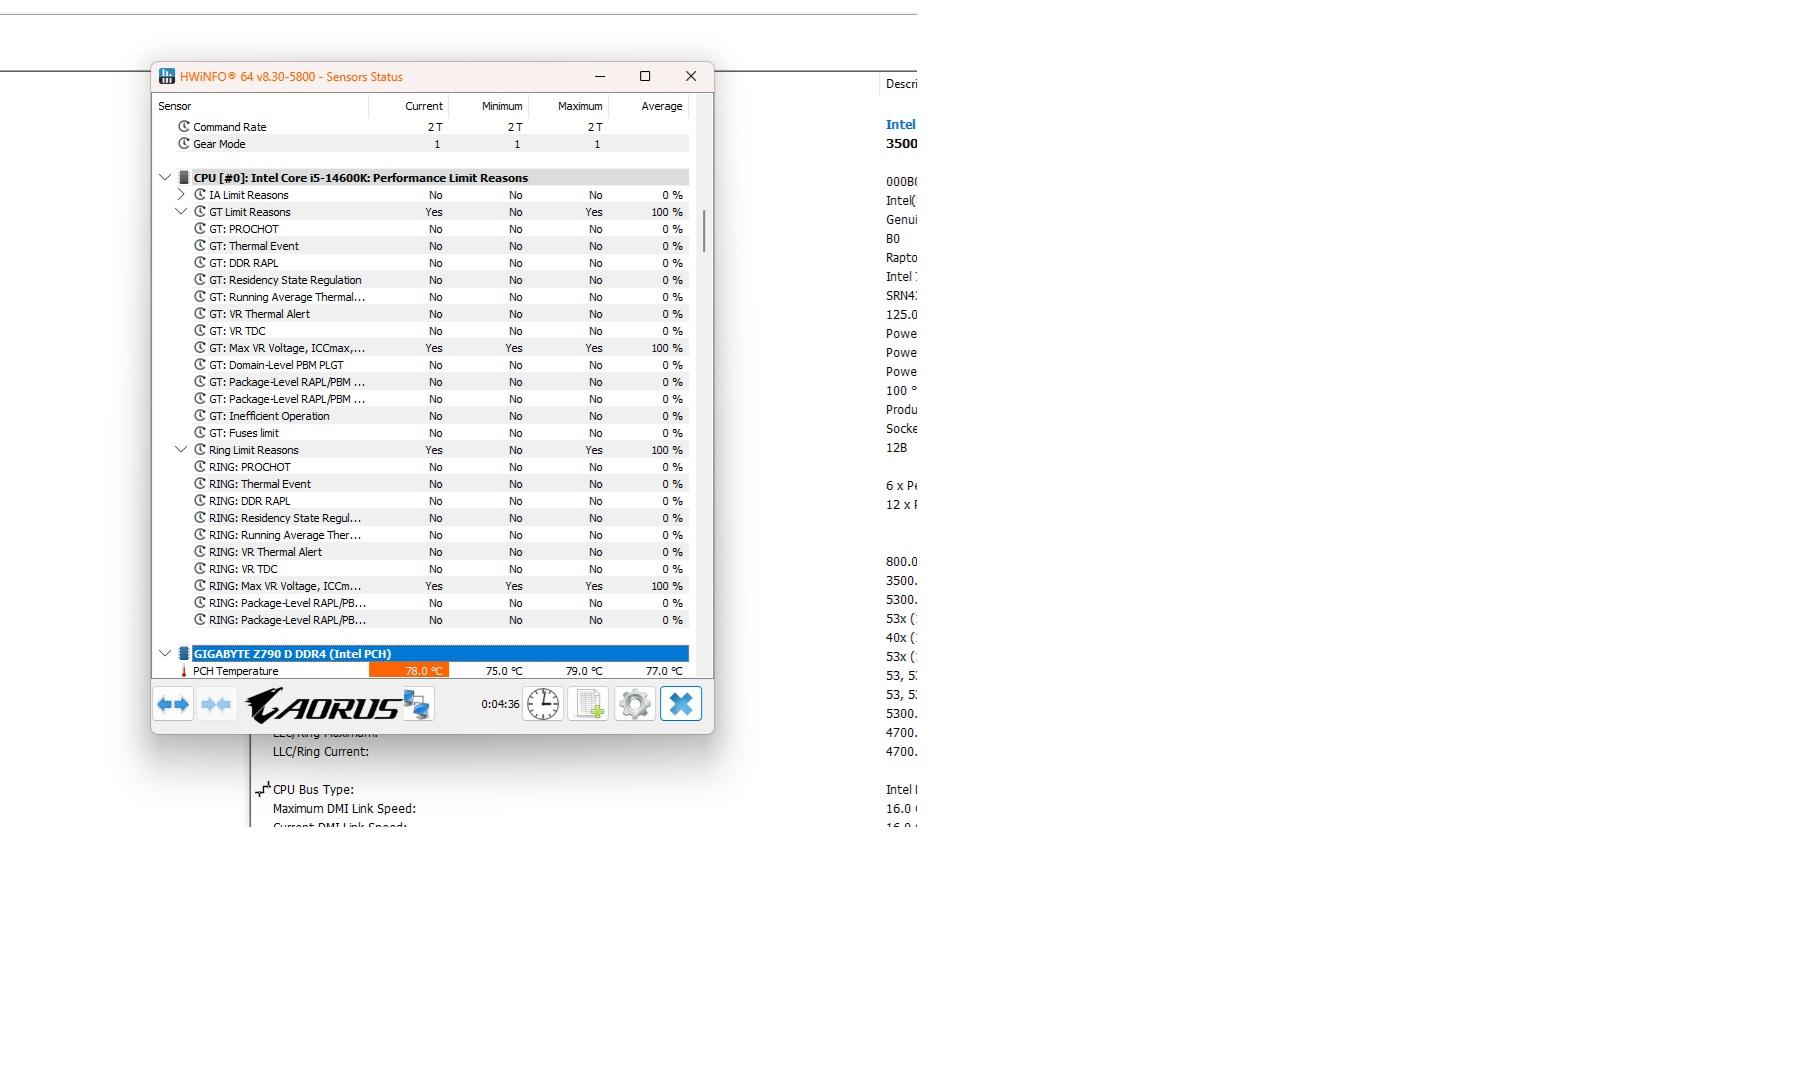
Task: Collapse the Ring Limit Reasons group
Action: (181, 450)
